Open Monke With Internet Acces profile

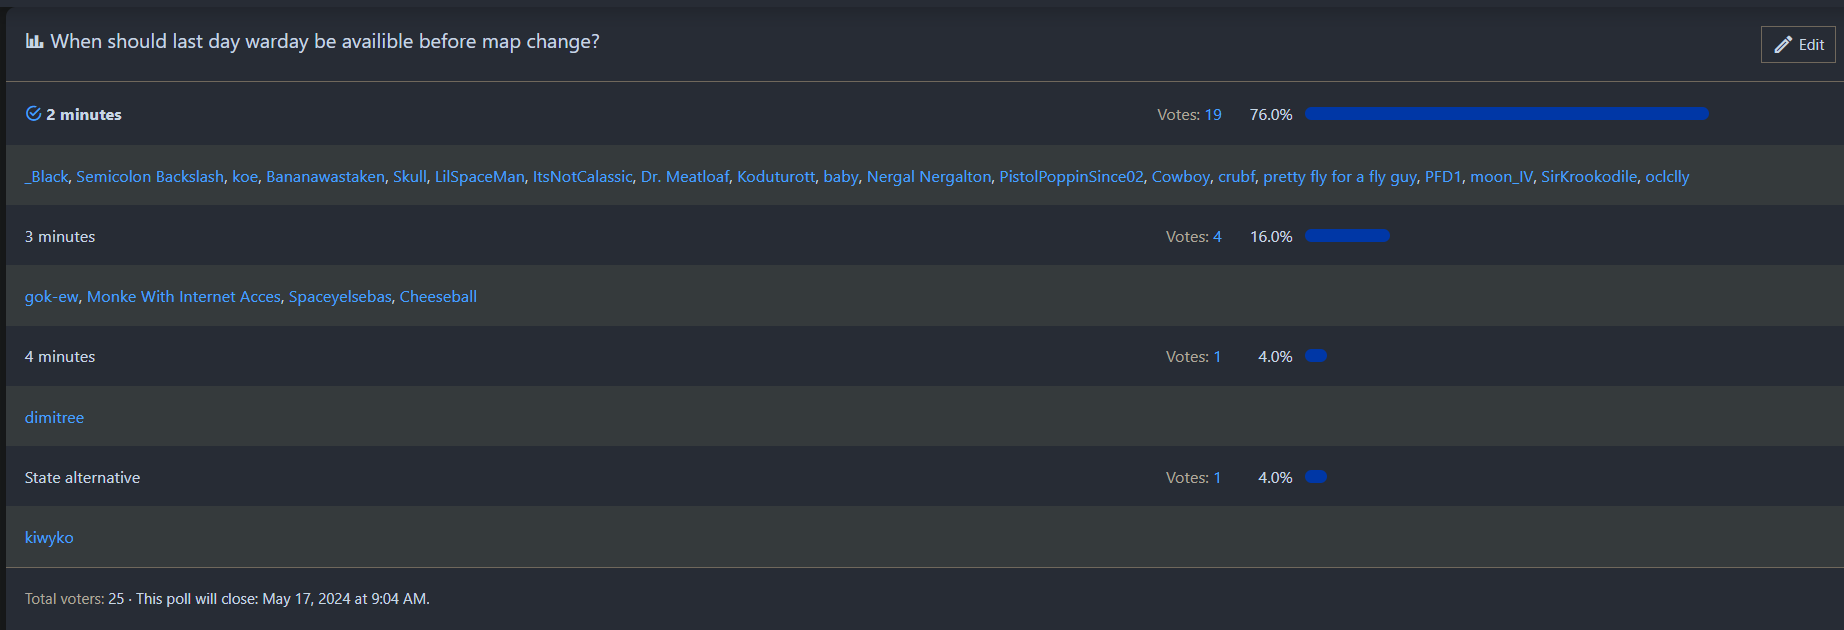[184, 297]
